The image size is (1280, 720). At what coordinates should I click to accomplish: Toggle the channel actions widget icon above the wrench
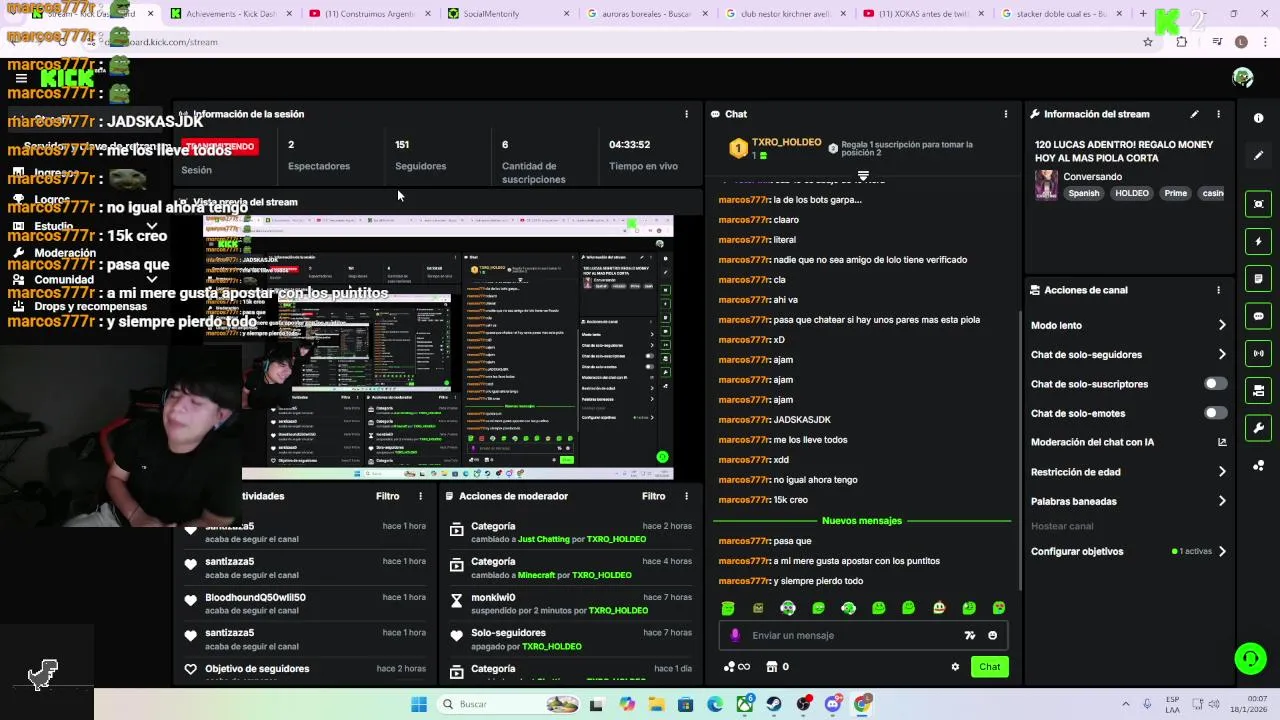coord(1258,391)
